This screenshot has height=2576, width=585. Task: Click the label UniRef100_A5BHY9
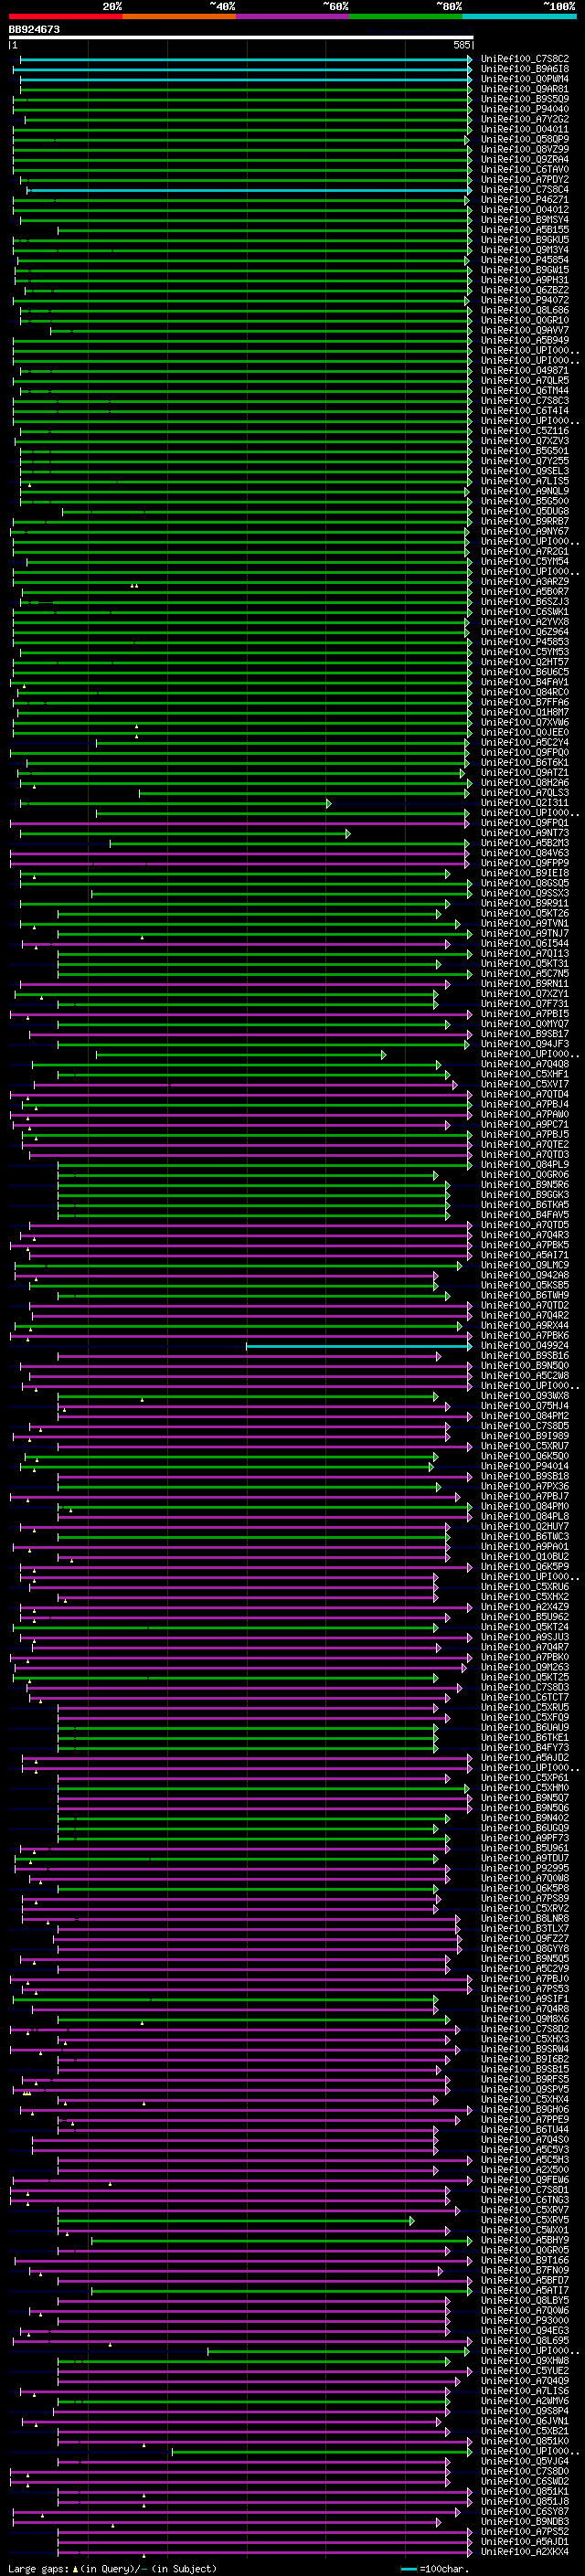(525, 2240)
